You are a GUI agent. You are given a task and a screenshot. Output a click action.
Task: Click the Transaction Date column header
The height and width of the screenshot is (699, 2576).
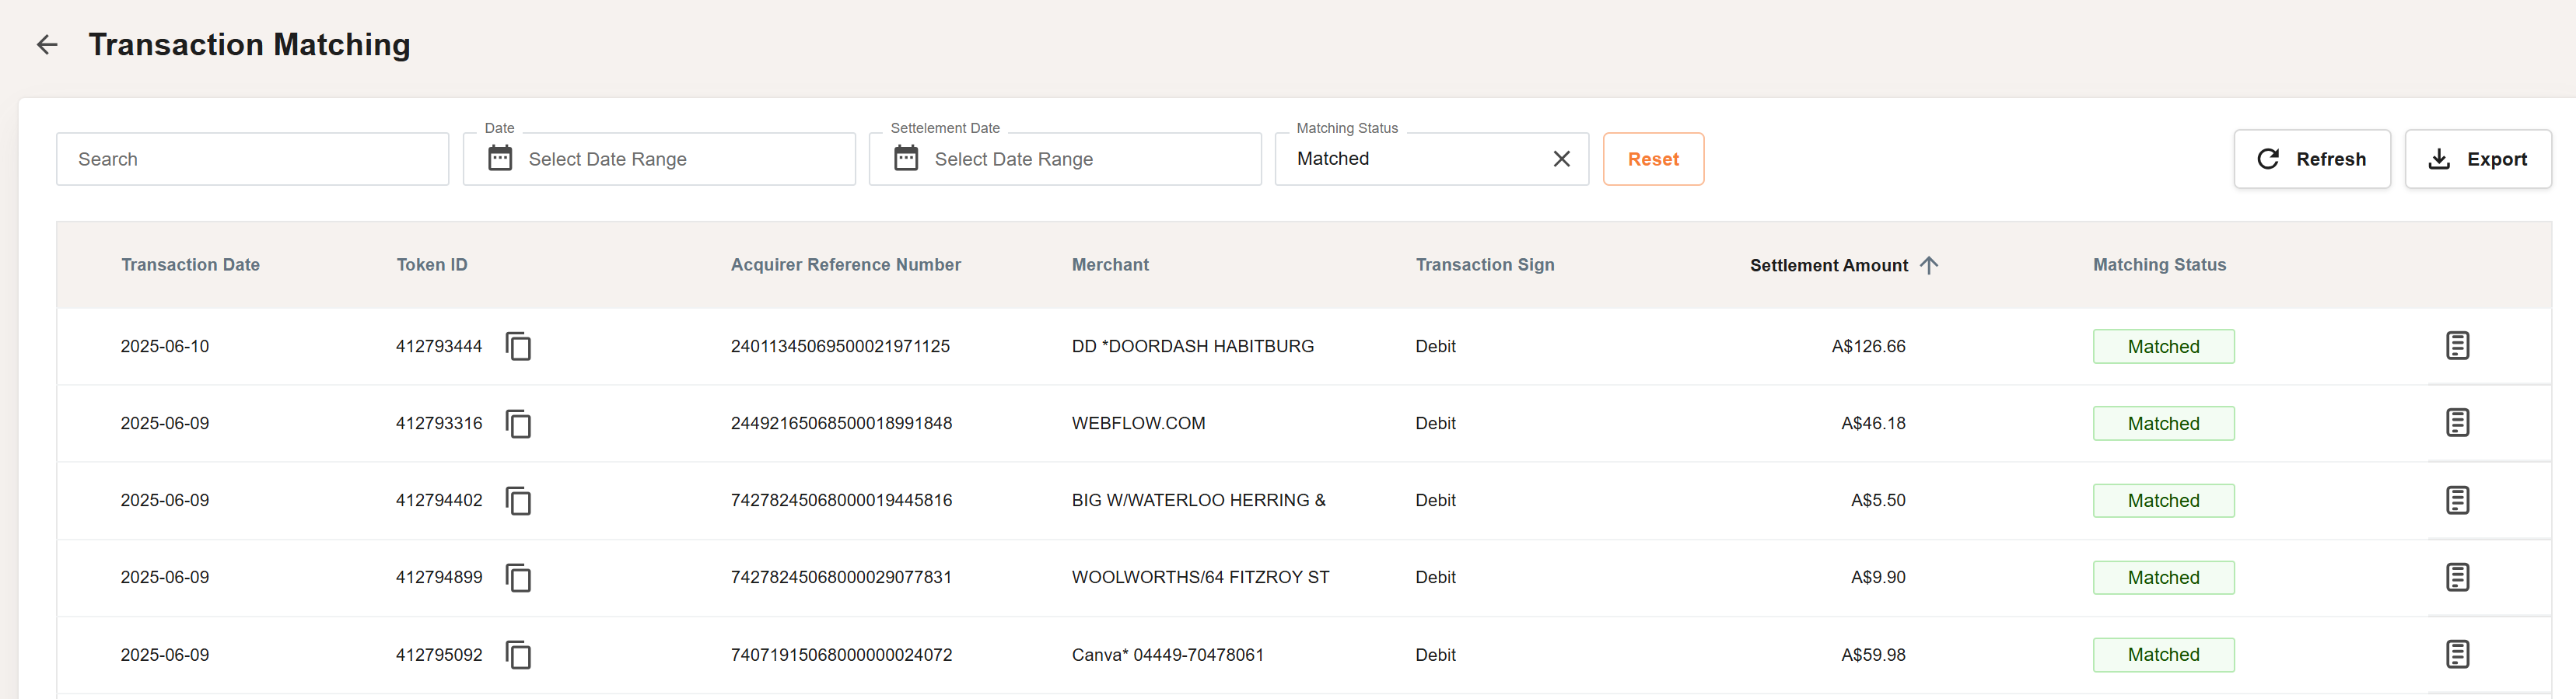190,265
